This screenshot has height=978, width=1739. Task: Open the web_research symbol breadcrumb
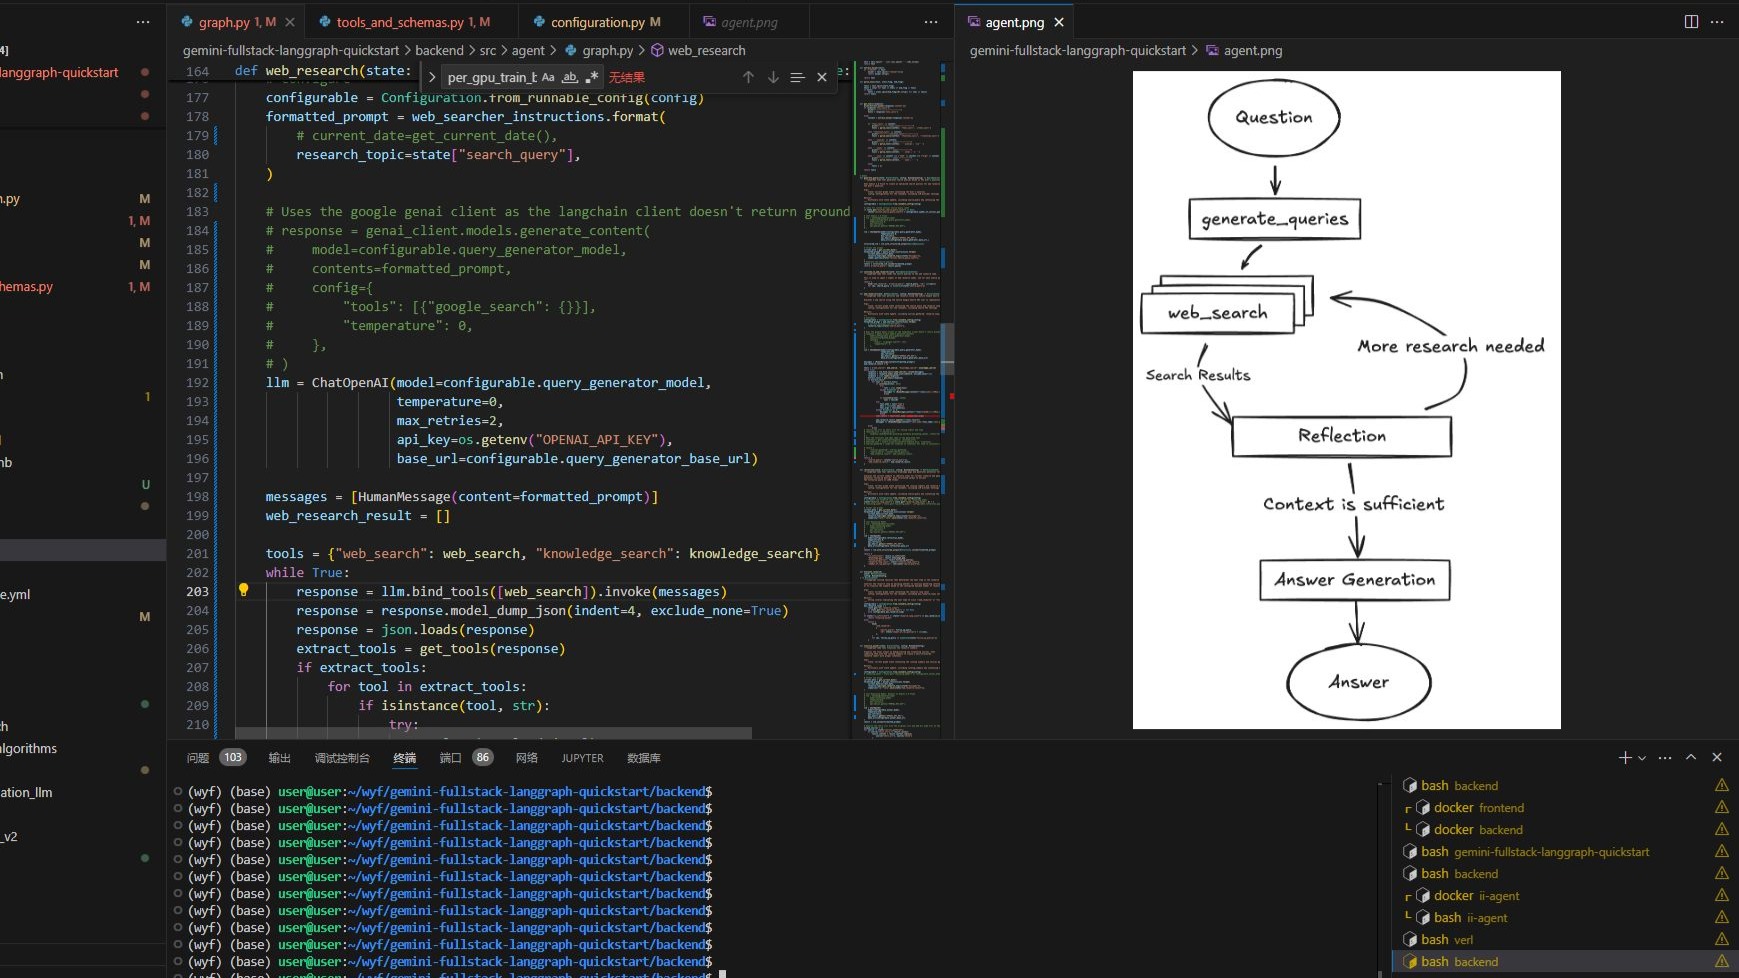(698, 50)
